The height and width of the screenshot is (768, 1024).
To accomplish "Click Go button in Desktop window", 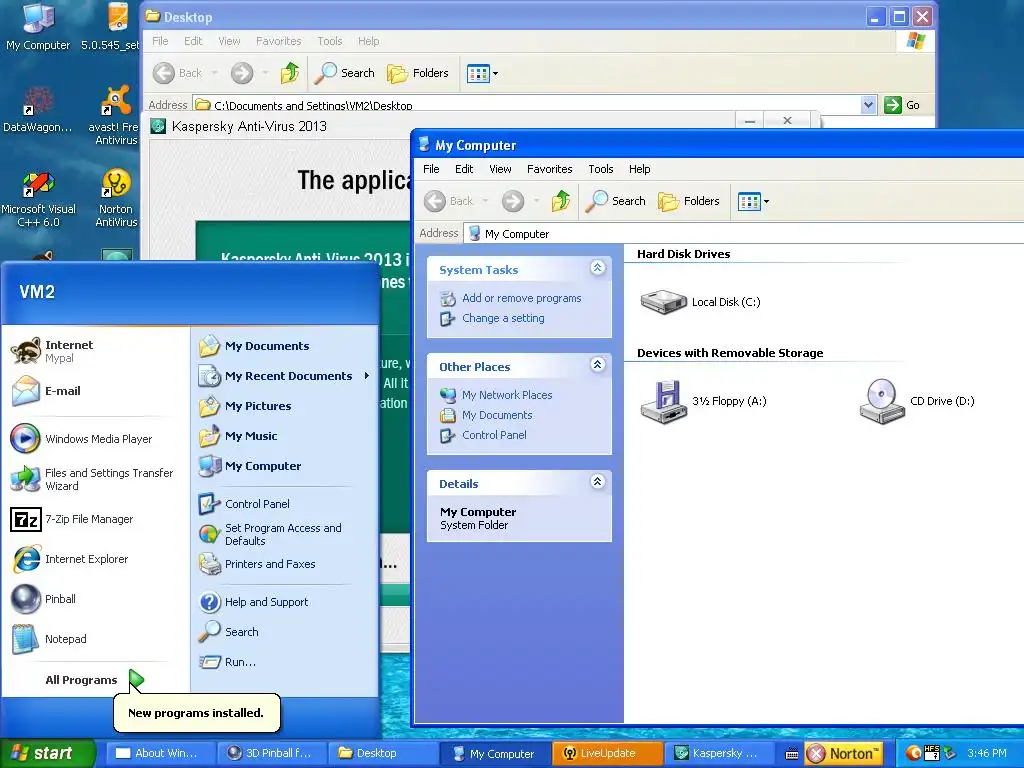I will (x=902, y=104).
